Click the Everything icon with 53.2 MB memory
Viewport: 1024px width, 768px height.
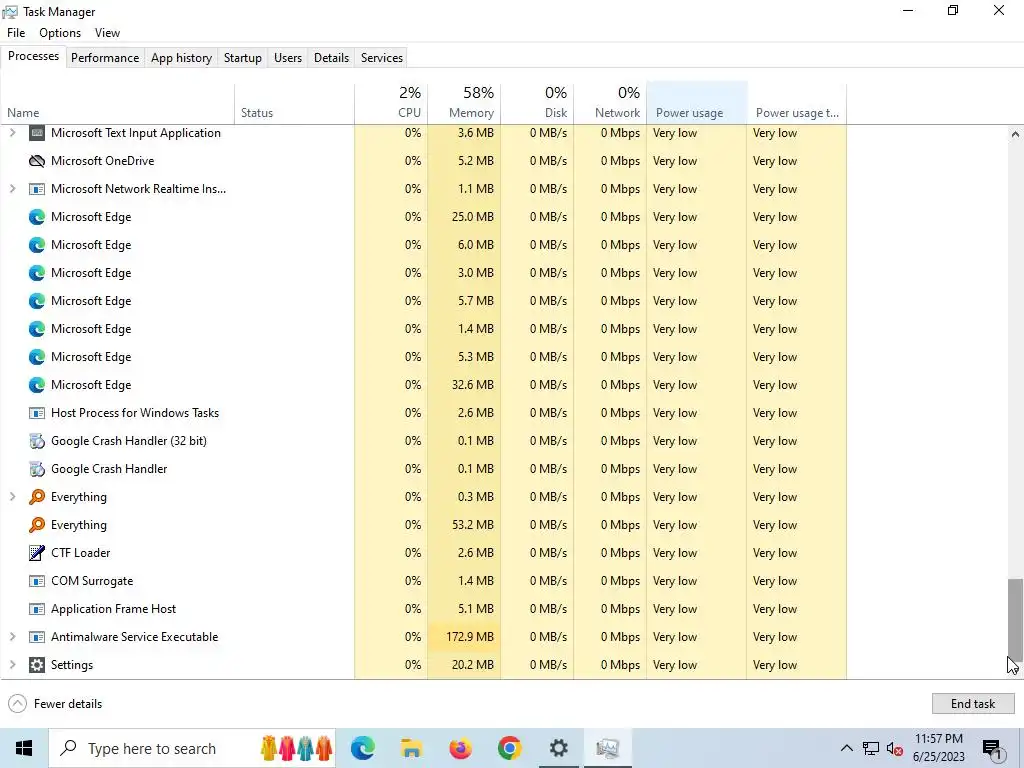(x=37, y=524)
